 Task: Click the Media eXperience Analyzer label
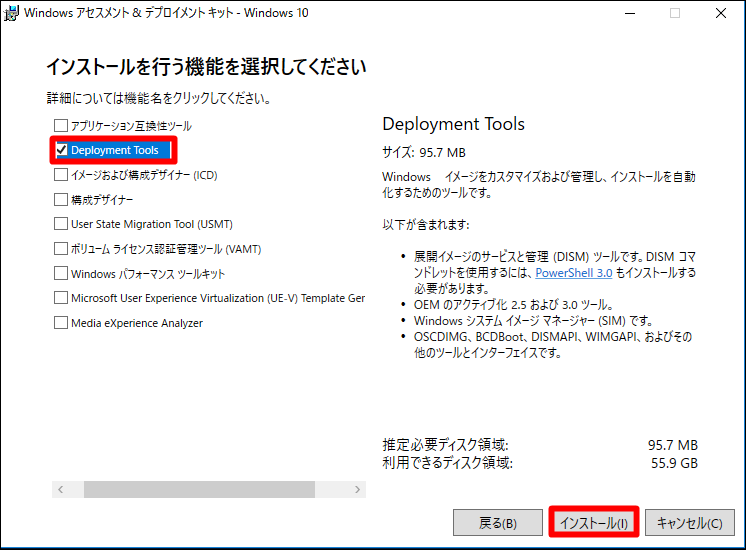pos(137,323)
